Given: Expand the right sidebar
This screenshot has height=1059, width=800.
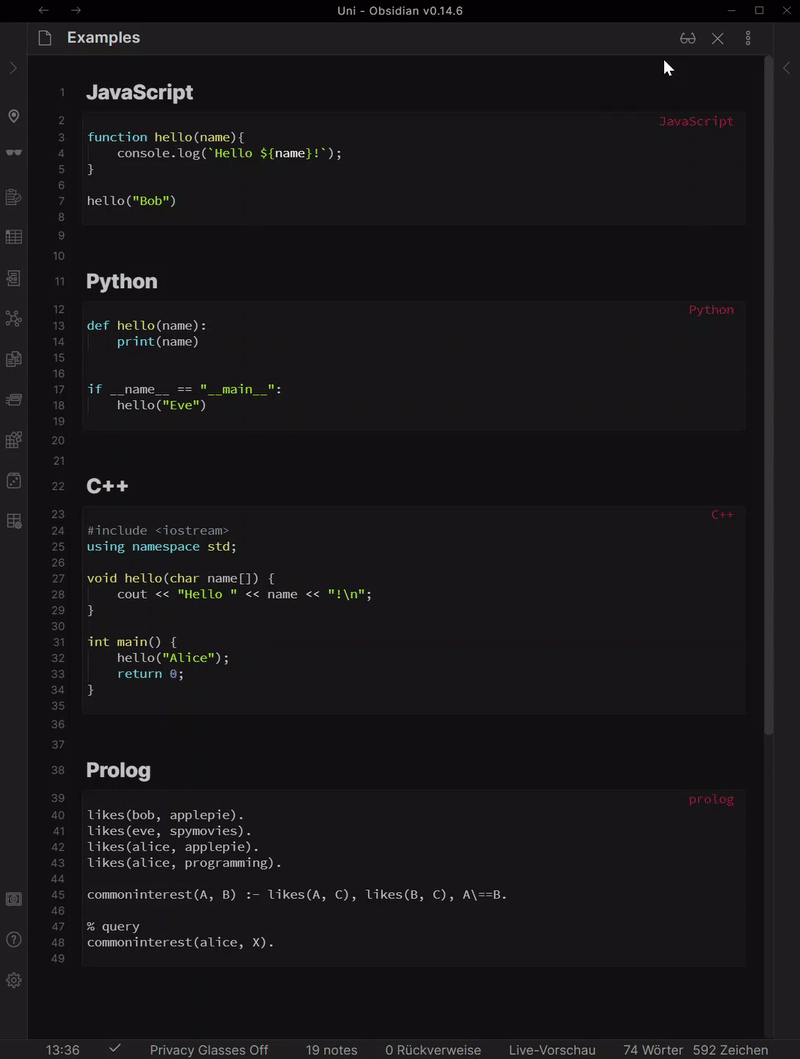Looking at the screenshot, I should pyautogui.click(x=786, y=68).
